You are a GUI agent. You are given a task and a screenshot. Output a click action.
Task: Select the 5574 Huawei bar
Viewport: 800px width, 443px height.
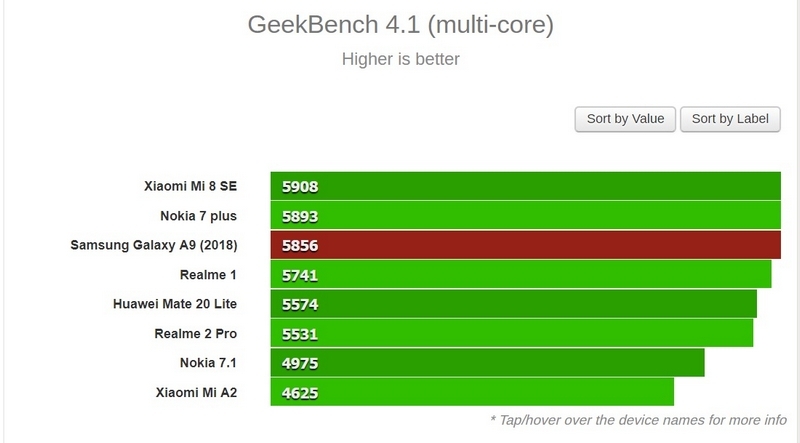click(514, 304)
